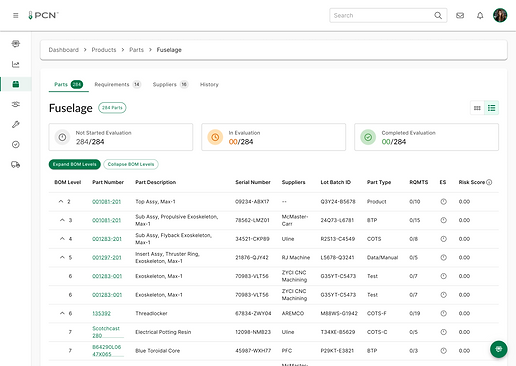This screenshot has width=516, height=366.
Task: Open the notifications bell
Action: (x=480, y=16)
